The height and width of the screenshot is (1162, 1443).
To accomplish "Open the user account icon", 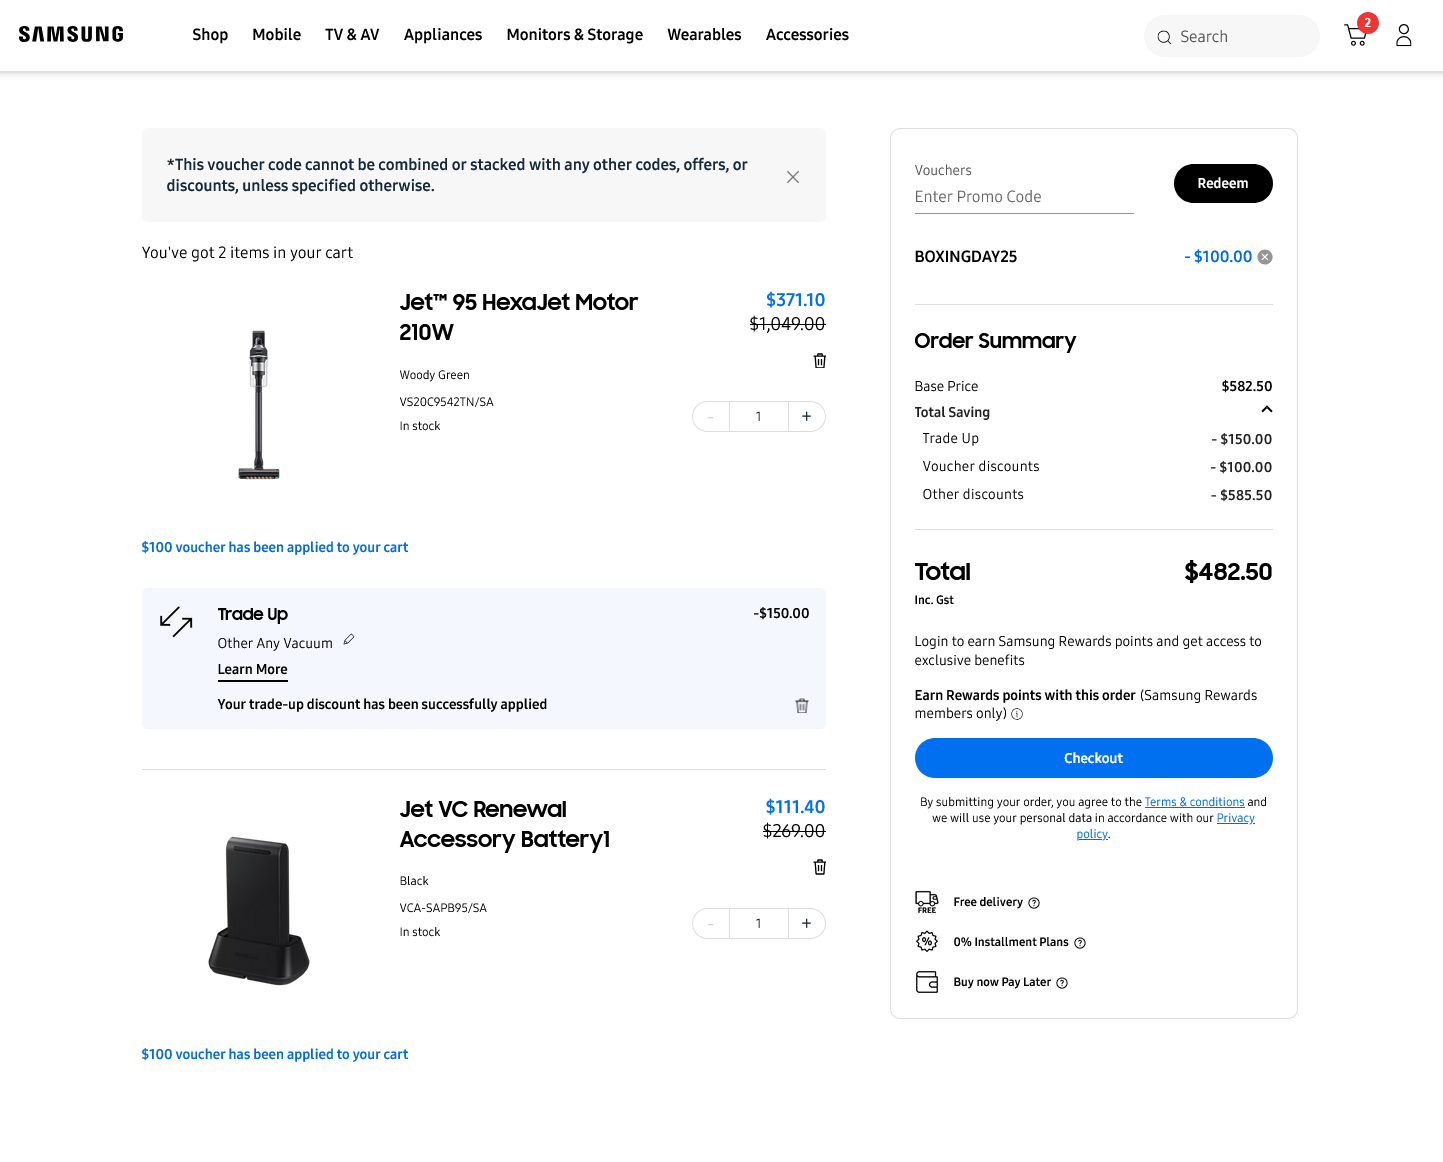I will click(x=1403, y=36).
